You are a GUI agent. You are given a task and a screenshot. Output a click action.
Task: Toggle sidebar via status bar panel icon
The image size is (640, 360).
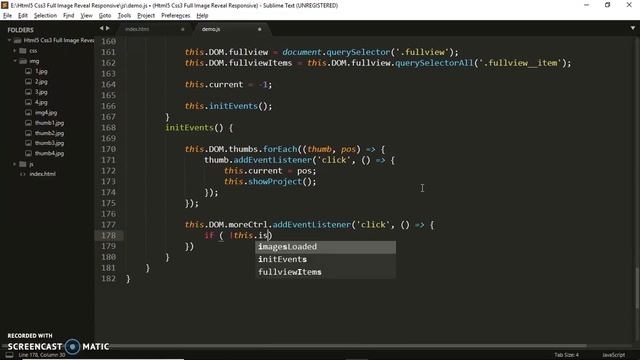click(x=9, y=355)
